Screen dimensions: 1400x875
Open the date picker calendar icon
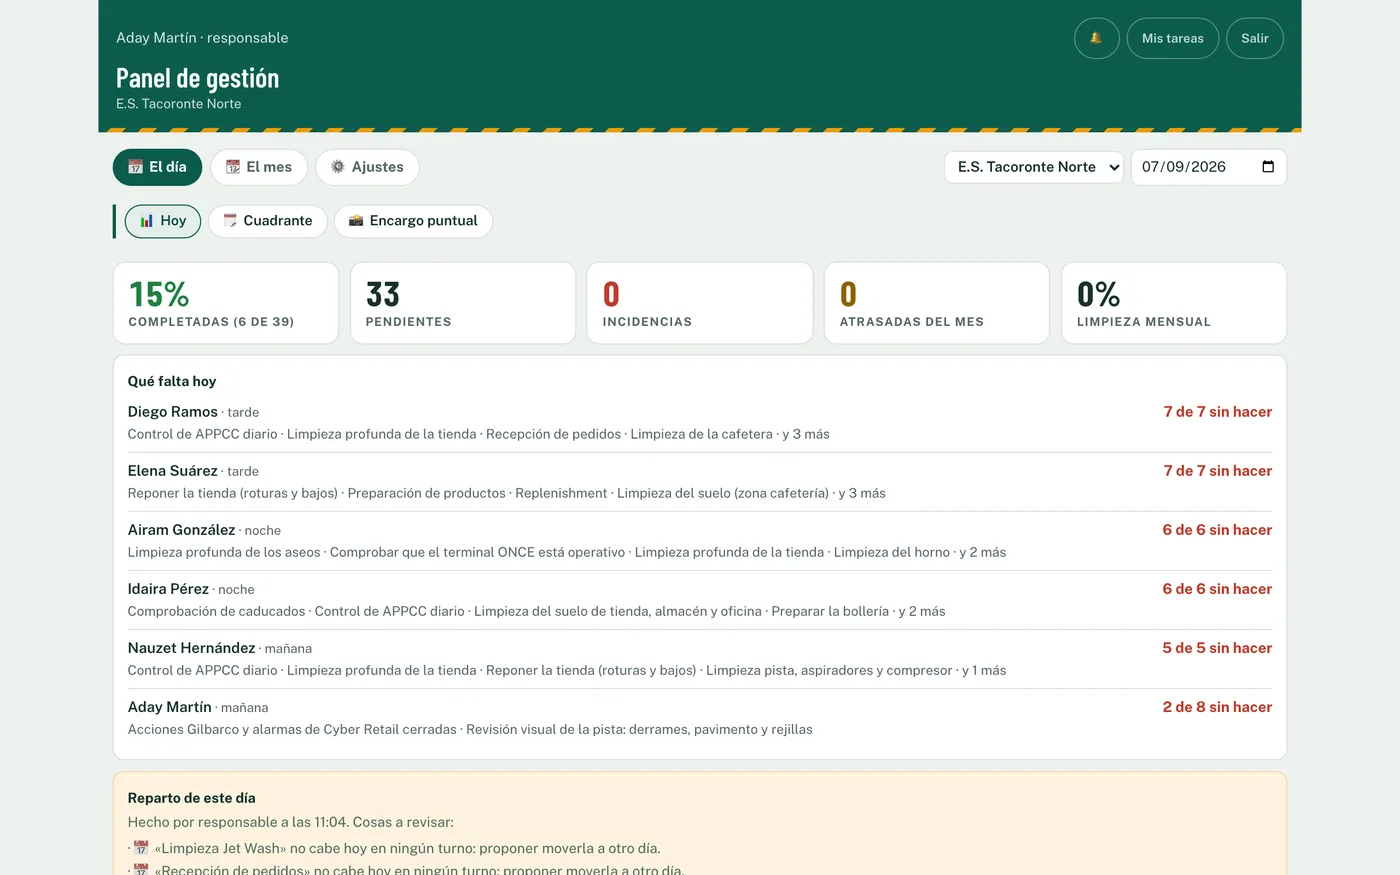[1268, 167]
